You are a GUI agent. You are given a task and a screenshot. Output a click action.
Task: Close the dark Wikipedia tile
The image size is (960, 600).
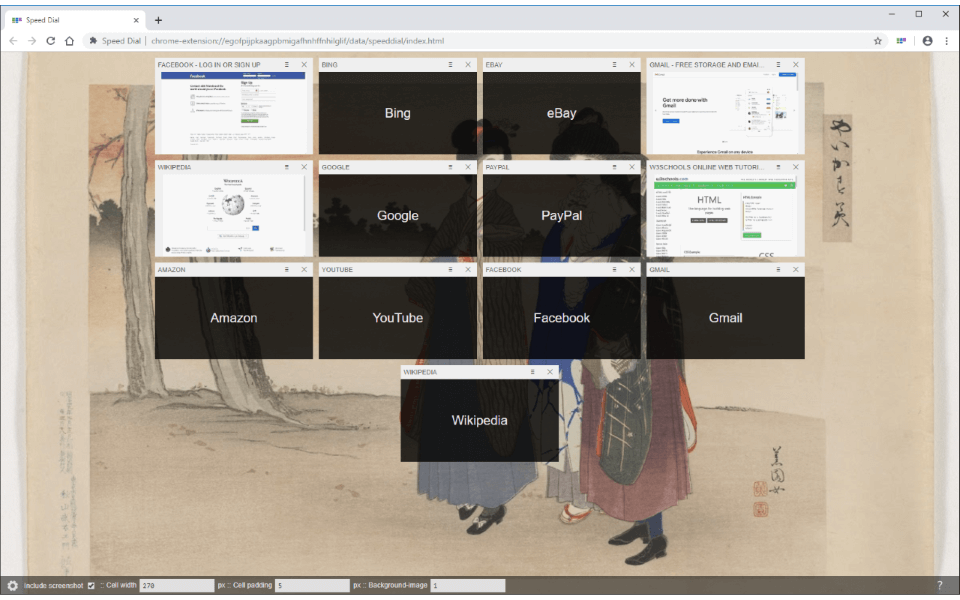coord(550,372)
